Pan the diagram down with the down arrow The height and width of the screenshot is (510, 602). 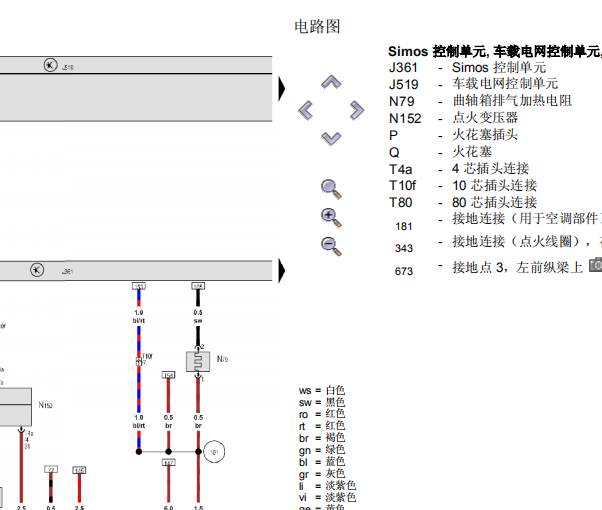point(331,139)
